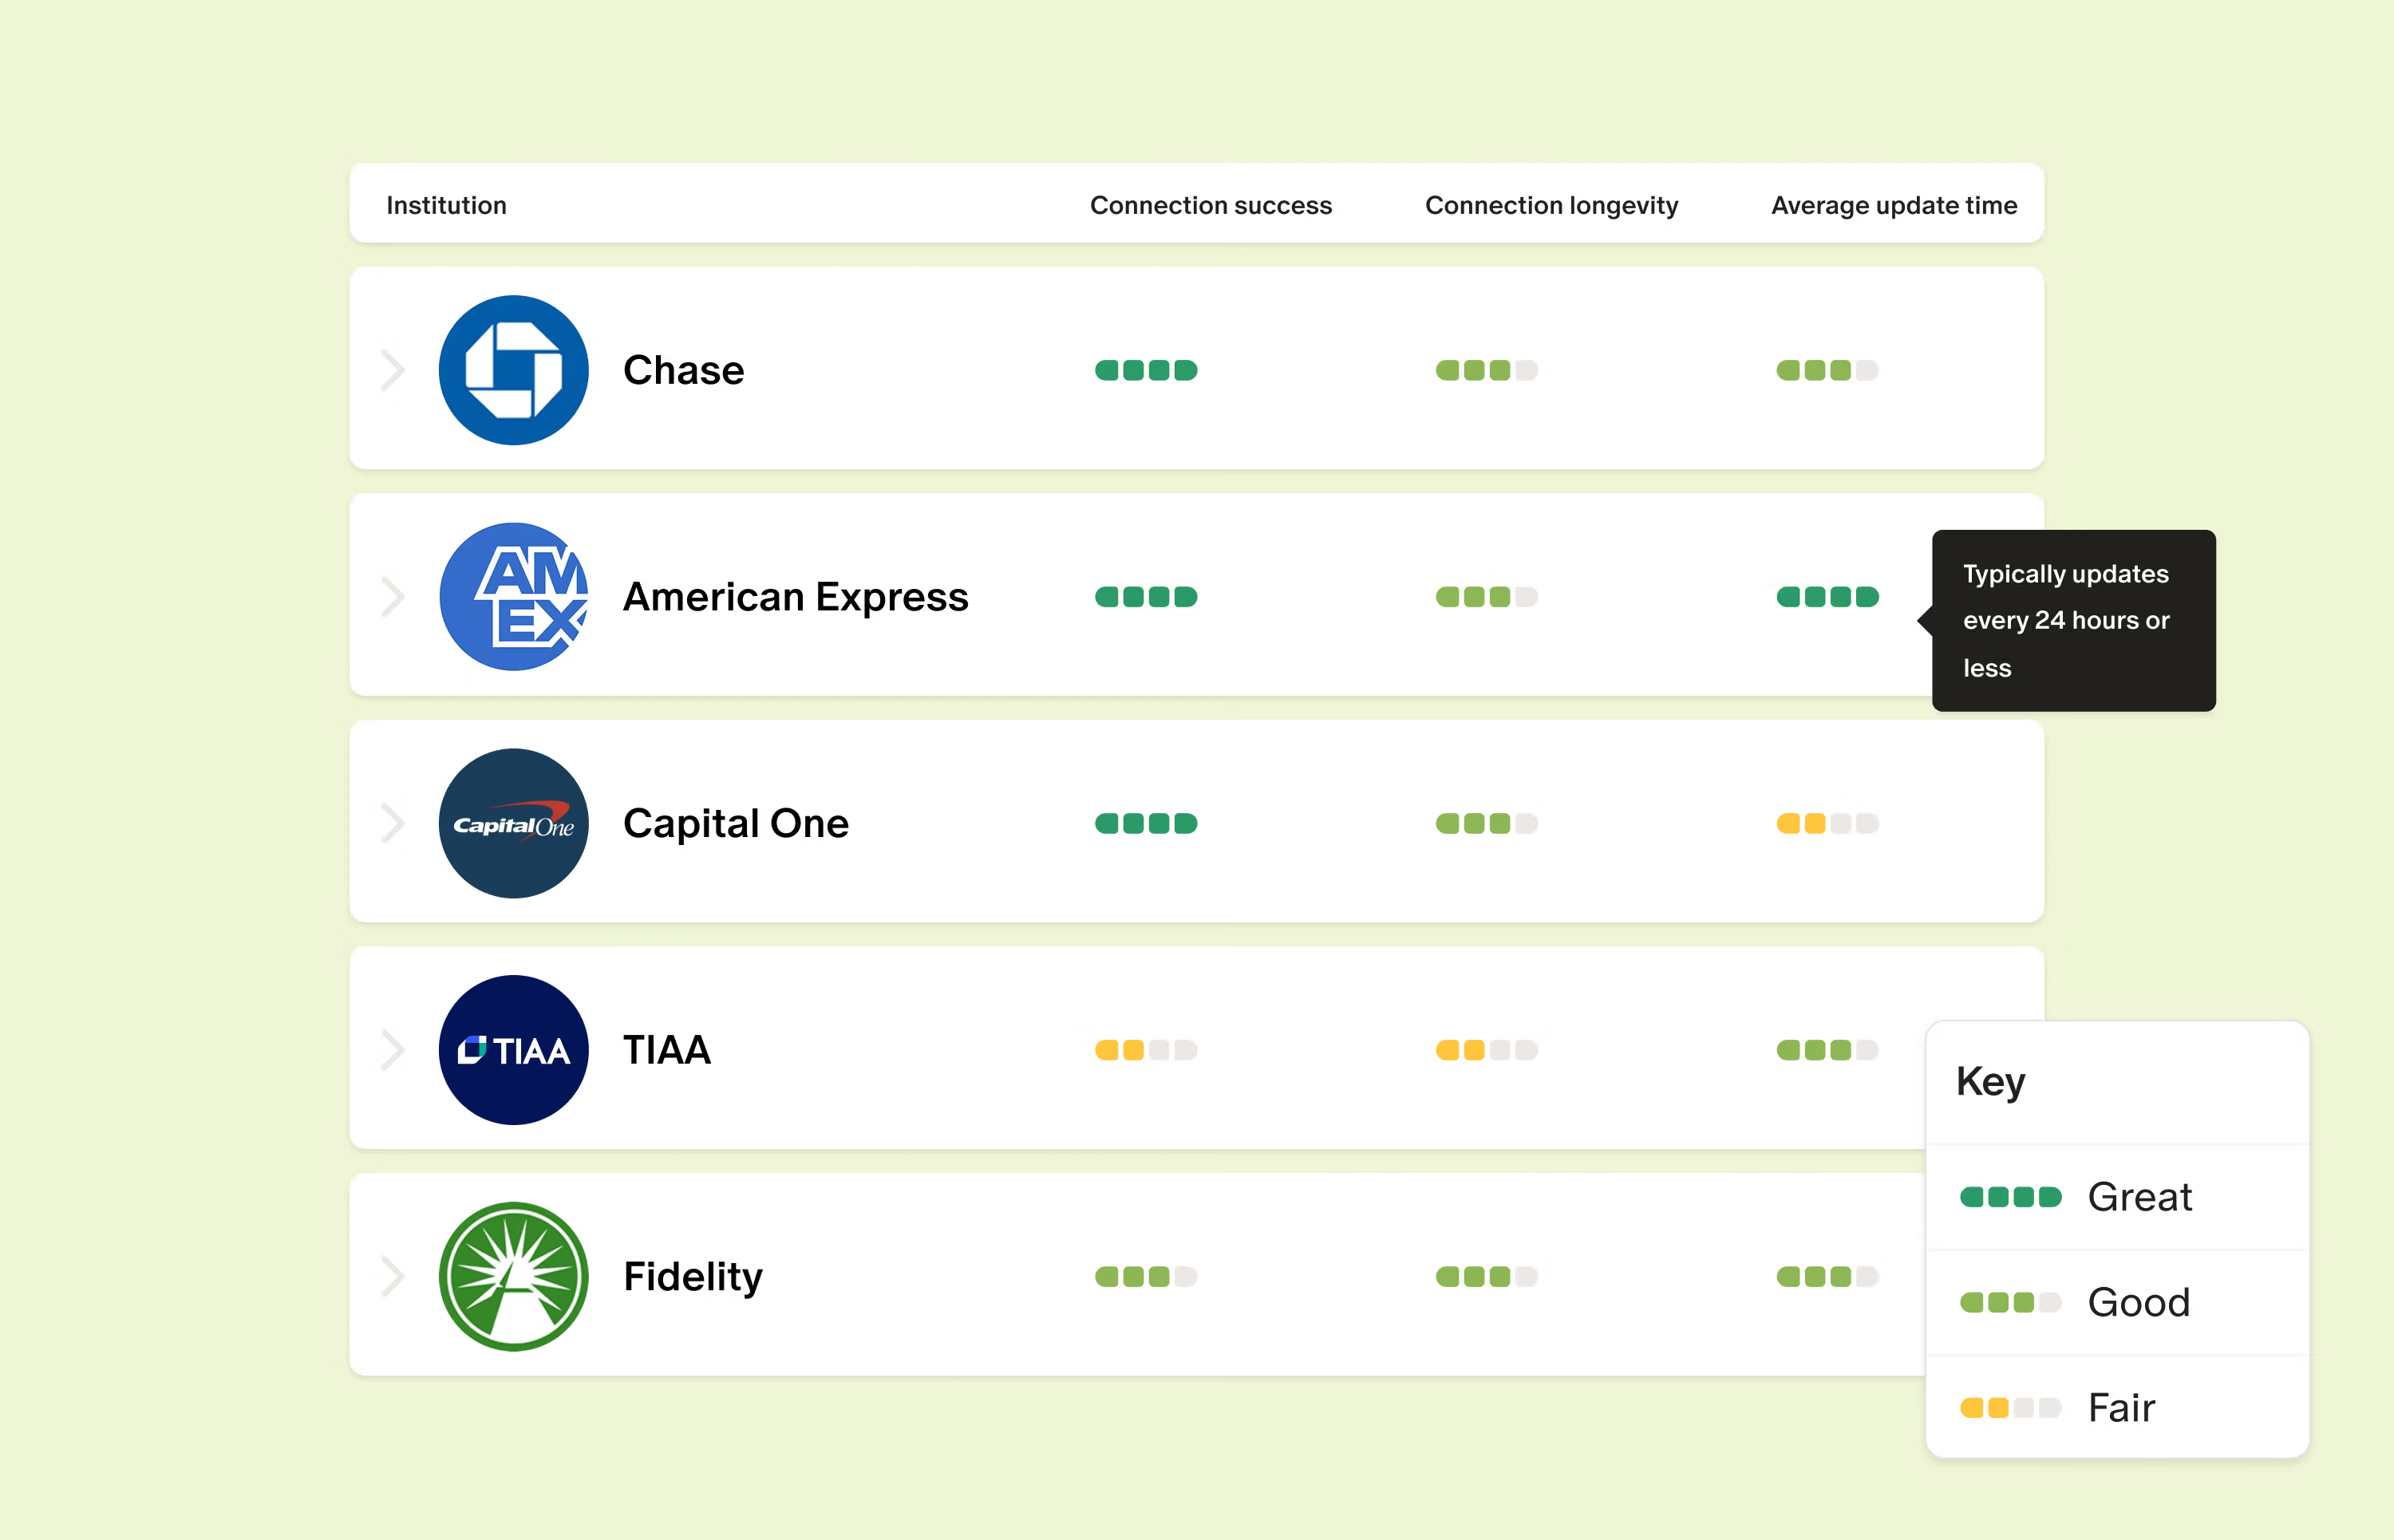2394x1540 pixels.
Task: Expand the American Express row chevron
Action: pos(393,597)
